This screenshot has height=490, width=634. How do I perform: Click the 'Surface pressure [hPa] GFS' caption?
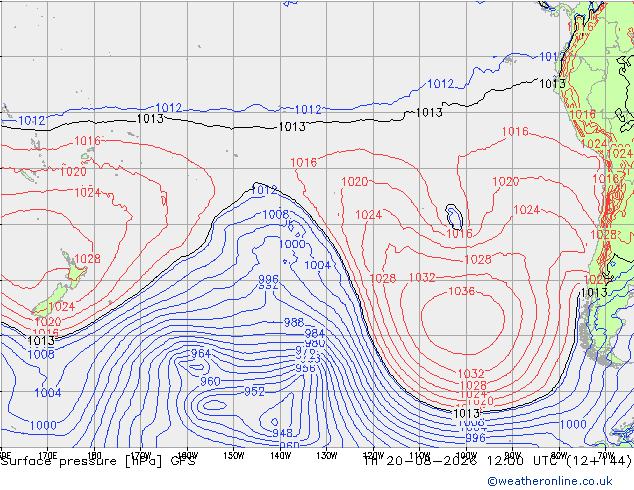click(98, 461)
